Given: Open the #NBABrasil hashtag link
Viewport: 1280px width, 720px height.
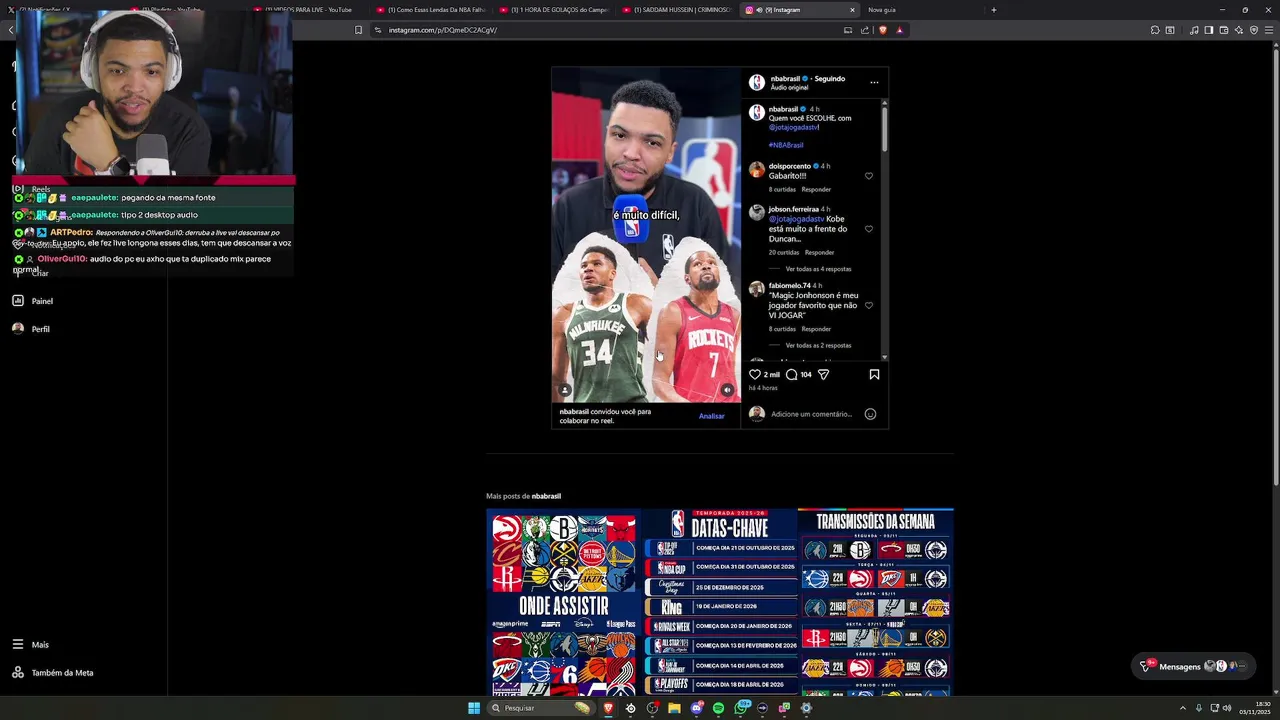Looking at the screenshot, I should point(786,145).
